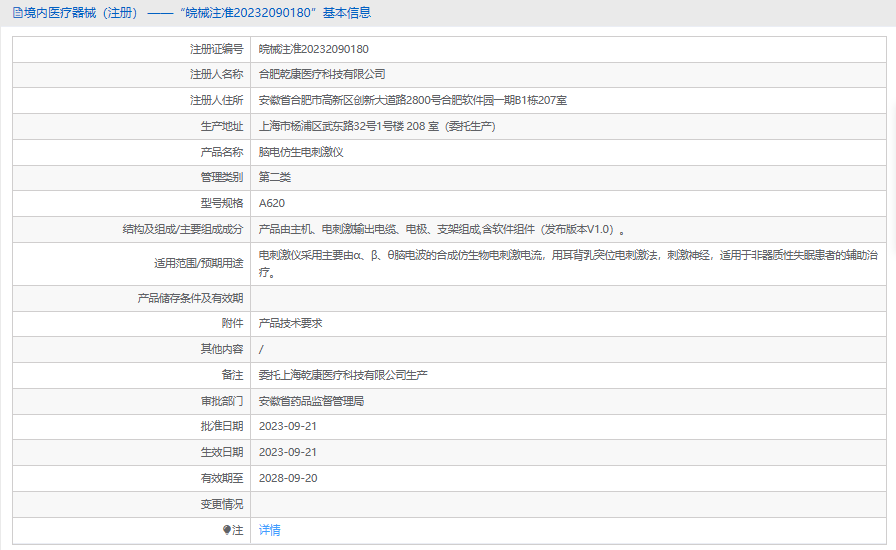The image size is (896, 550).
Task: Click structure description 产品由主机、电刺激输出电缆
Action: point(442,229)
